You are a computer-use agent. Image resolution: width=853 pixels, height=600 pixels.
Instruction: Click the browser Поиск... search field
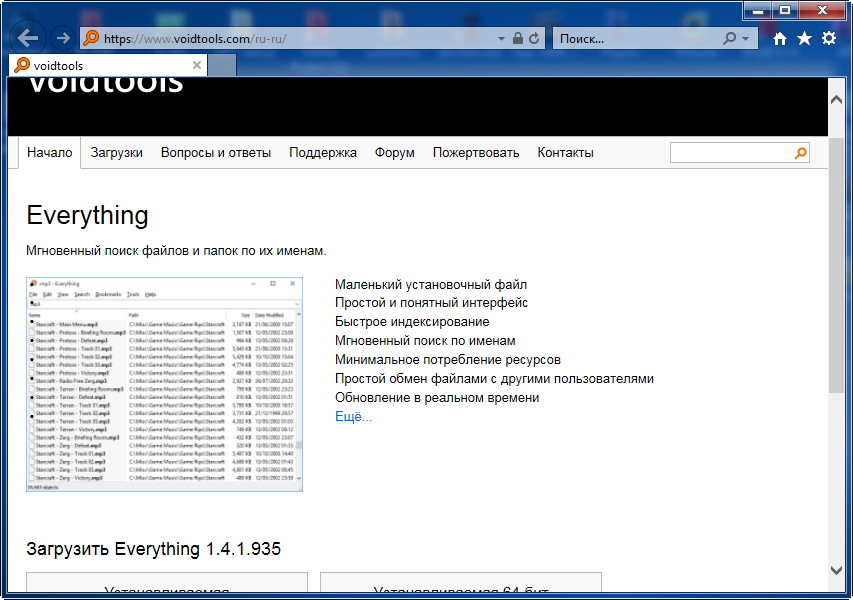tap(636, 39)
